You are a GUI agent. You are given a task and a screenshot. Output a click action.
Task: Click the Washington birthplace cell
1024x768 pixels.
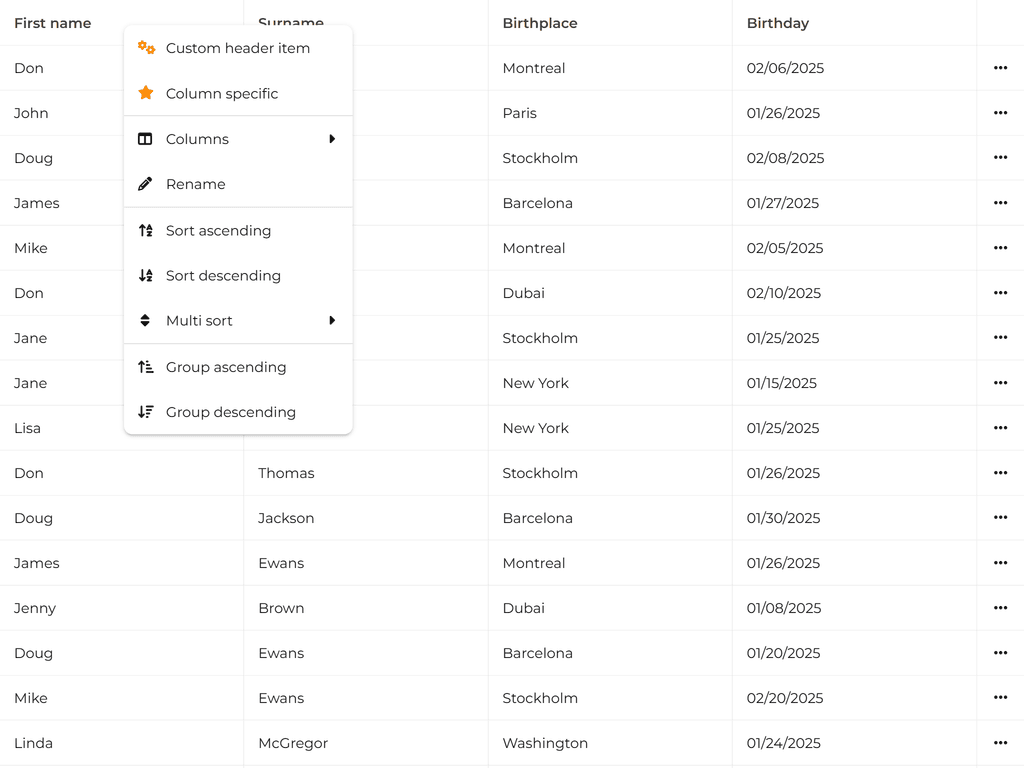pos(545,743)
